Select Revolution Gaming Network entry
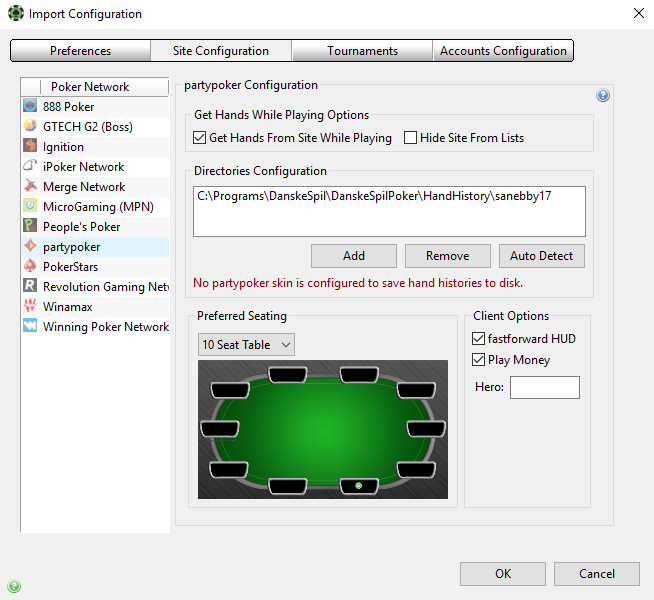The height and width of the screenshot is (600, 654). coord(95,287)
